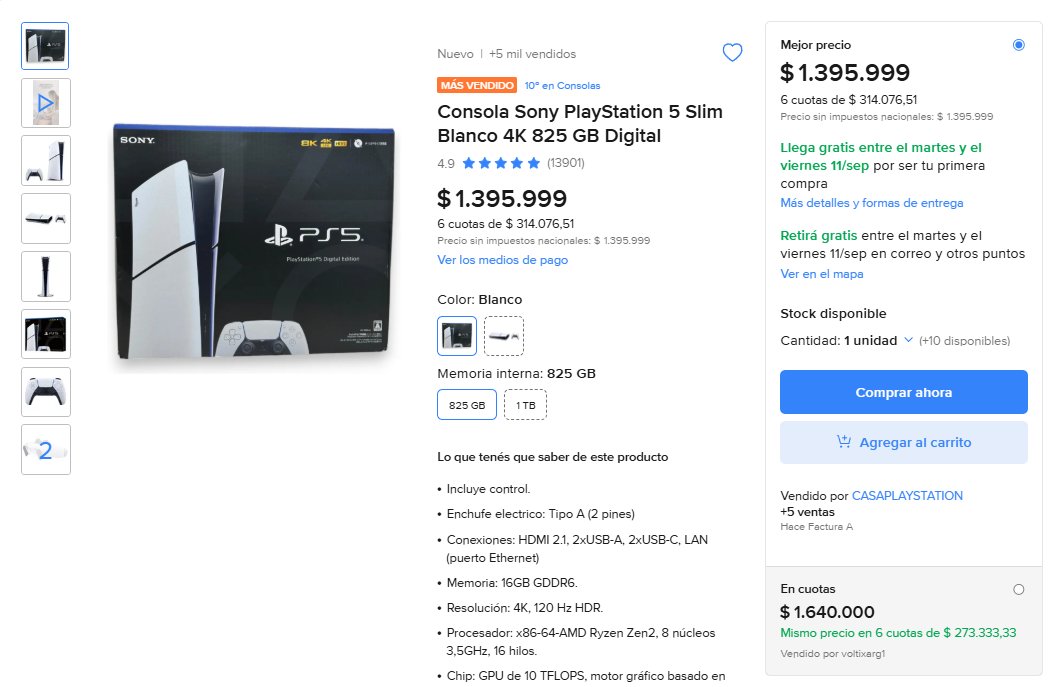This screenshot has width=1061, height=687.
Task: Choose the 825 GB memory option
Action: point(467,405)
